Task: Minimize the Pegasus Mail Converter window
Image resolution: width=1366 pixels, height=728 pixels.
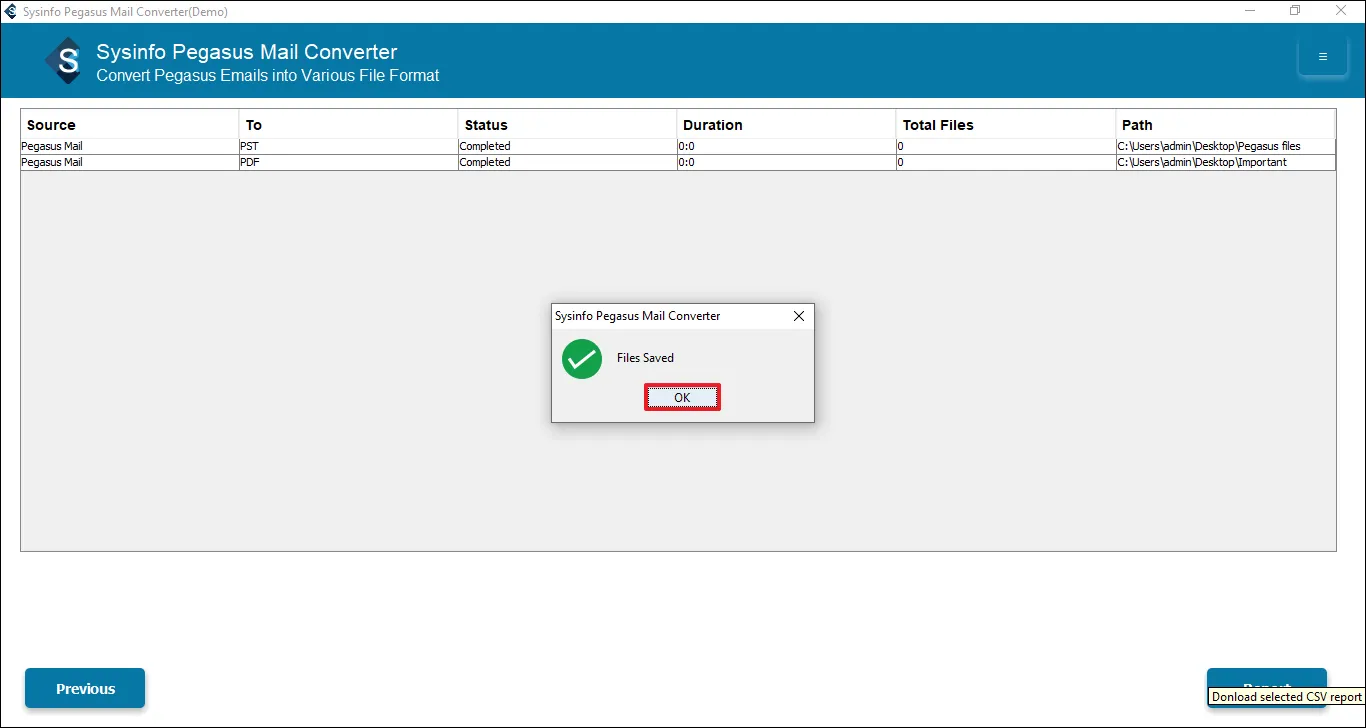Action: [x=1251, y=11]
